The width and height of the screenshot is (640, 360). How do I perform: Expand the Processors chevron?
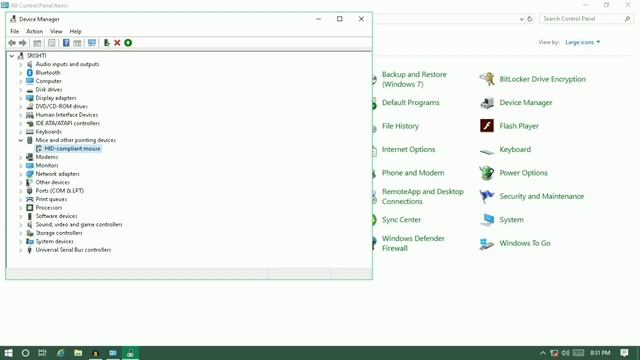(x=20, y=208)
